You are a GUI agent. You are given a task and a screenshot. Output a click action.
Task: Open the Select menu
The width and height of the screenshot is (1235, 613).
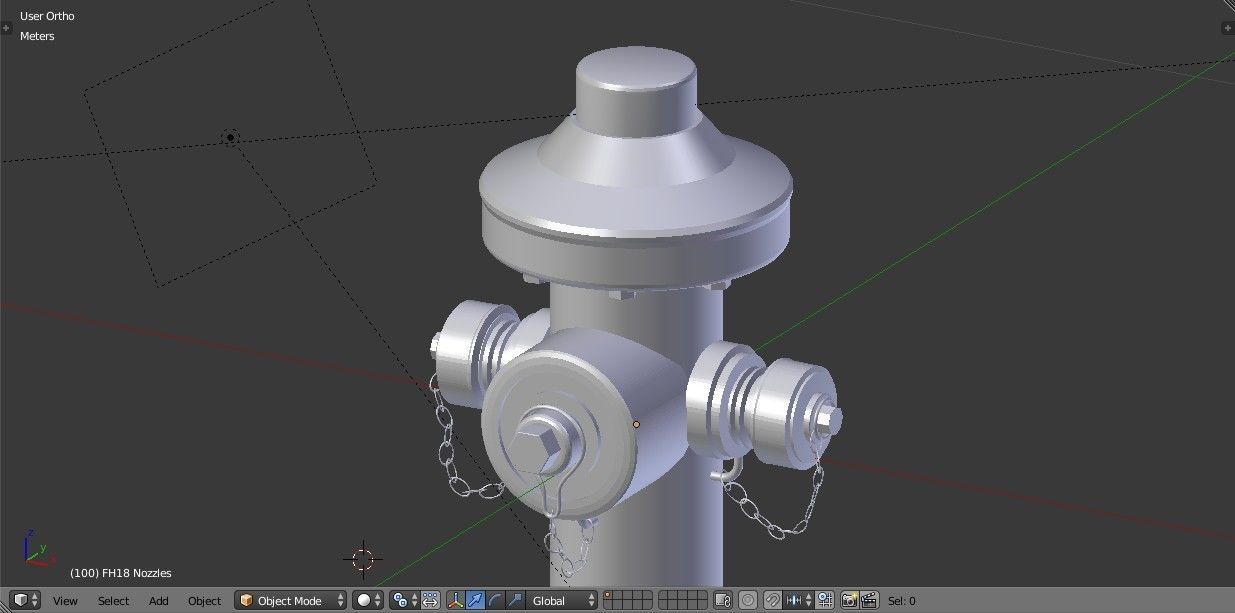point(113,601)
